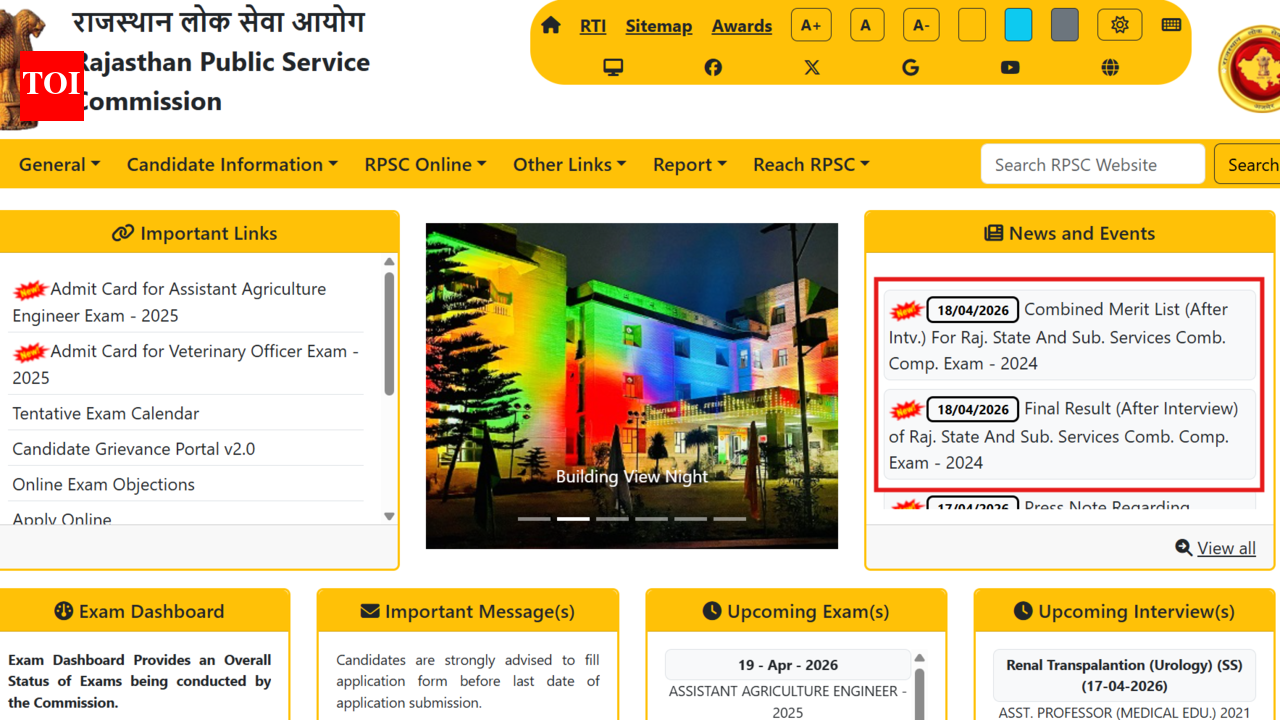
Task: Open RPSC's Facebook page via the Facebook icon
Action: click(x=712, y=67)
